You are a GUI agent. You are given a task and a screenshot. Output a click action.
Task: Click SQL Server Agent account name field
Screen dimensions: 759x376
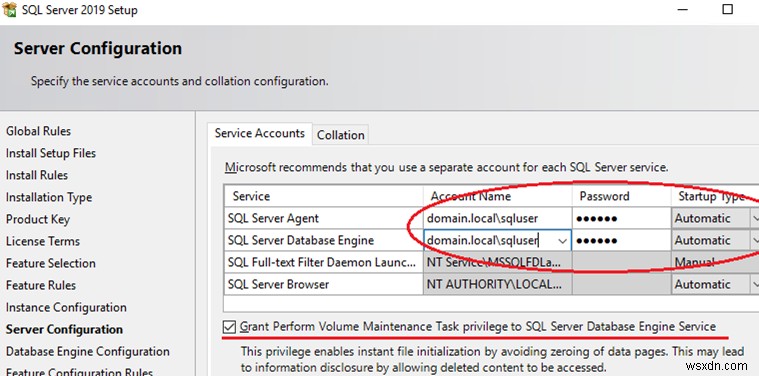pyautogui.click(x=498, y=218)
